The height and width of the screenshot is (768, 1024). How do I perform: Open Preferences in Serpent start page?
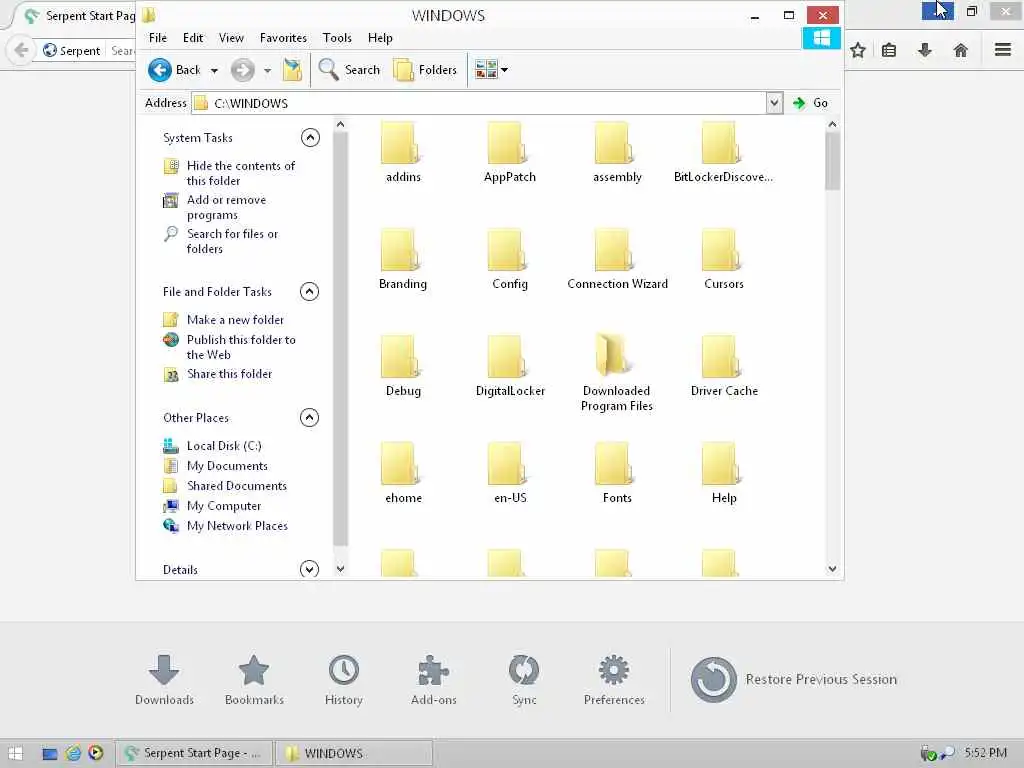(x=614, y=680)
